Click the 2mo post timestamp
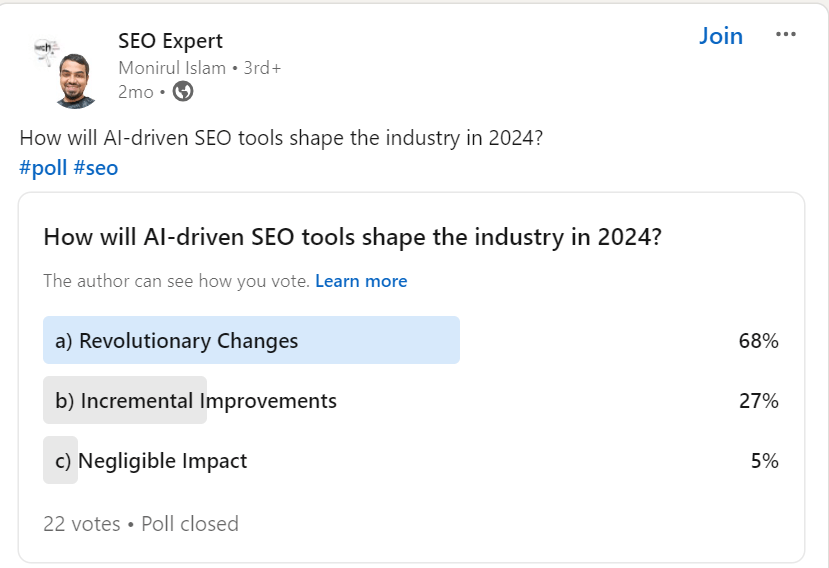This screenshot has height=568, width=829. click(x=135, y=92)
